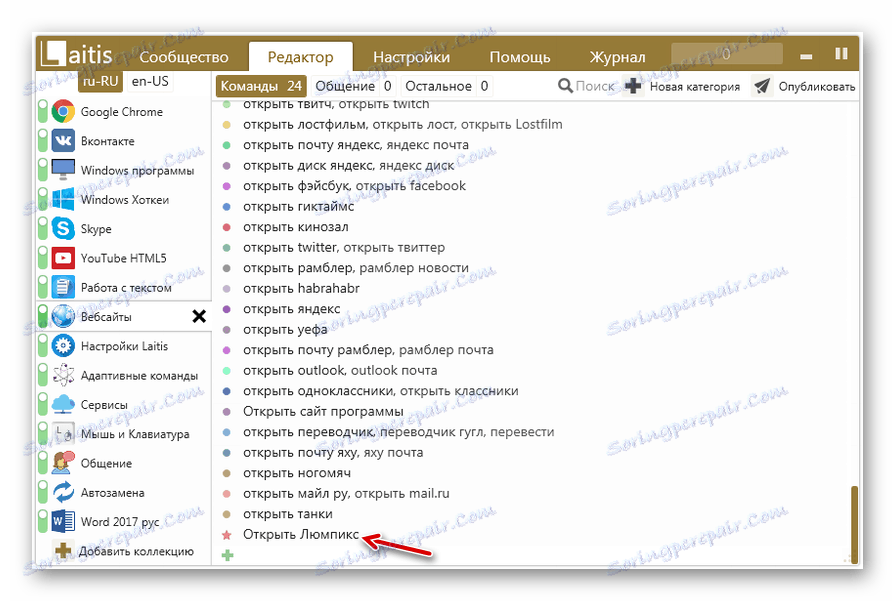Viewport: 895px width, 601px height.
Task: Click the Сервисы cloud icon
Action: coord(63,405)
